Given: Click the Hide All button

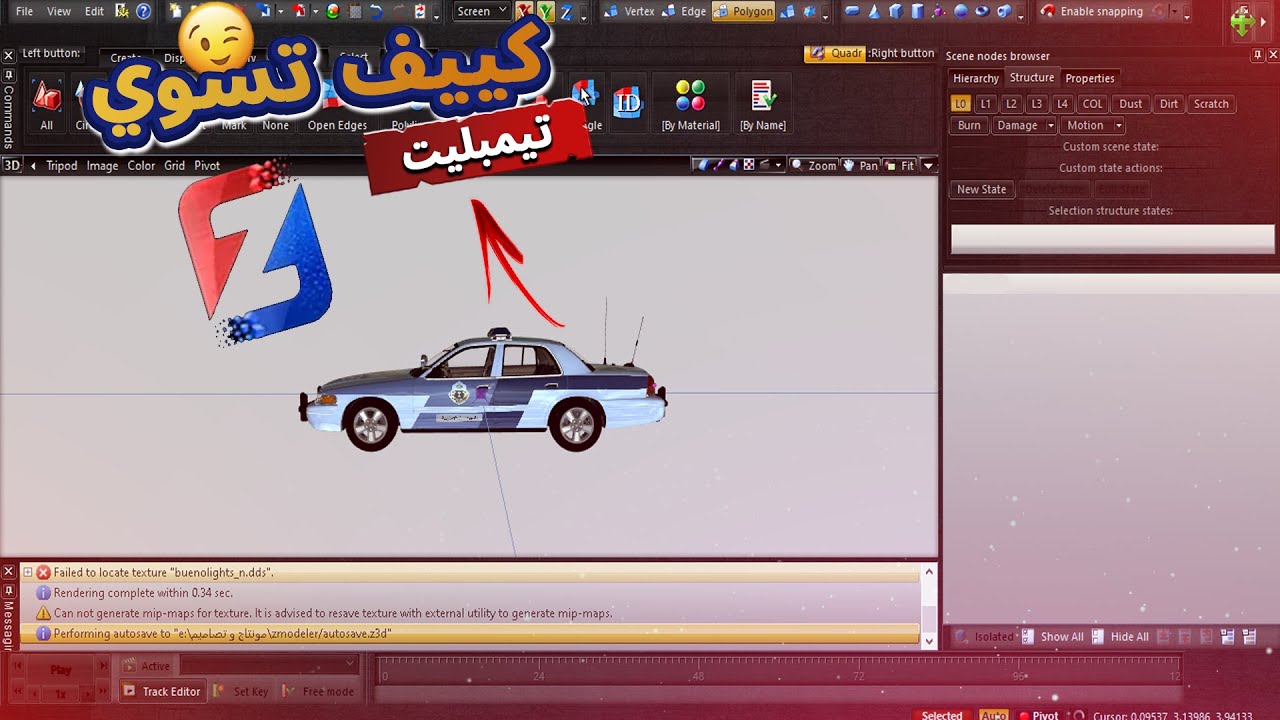Looking at the screenshot, I should pyautogui.click(x=1120, y=636).
